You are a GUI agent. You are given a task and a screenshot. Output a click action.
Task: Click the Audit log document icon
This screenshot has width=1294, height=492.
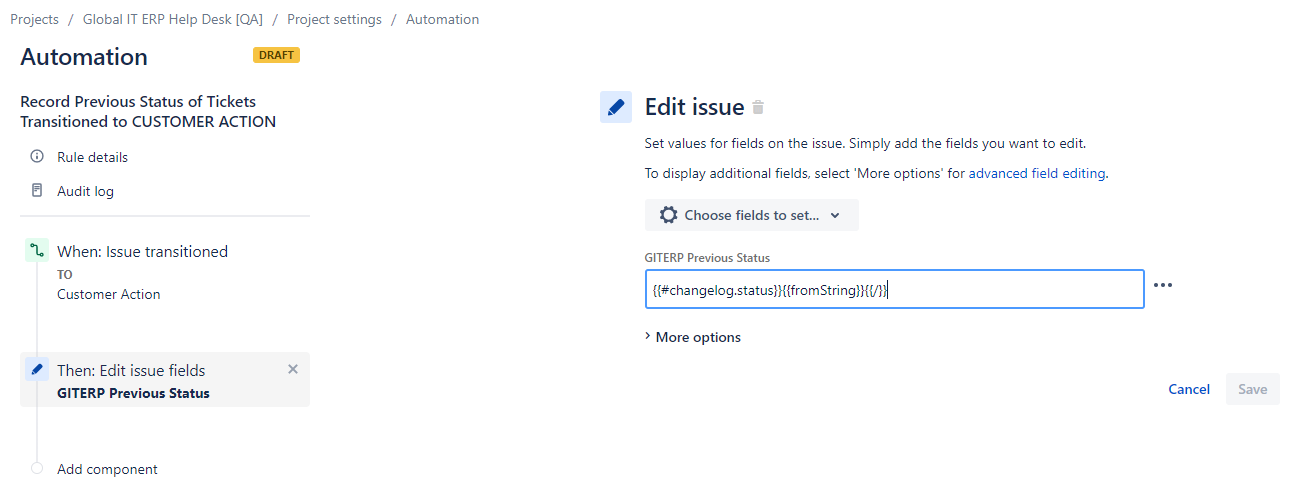click(x=37, y=190)
